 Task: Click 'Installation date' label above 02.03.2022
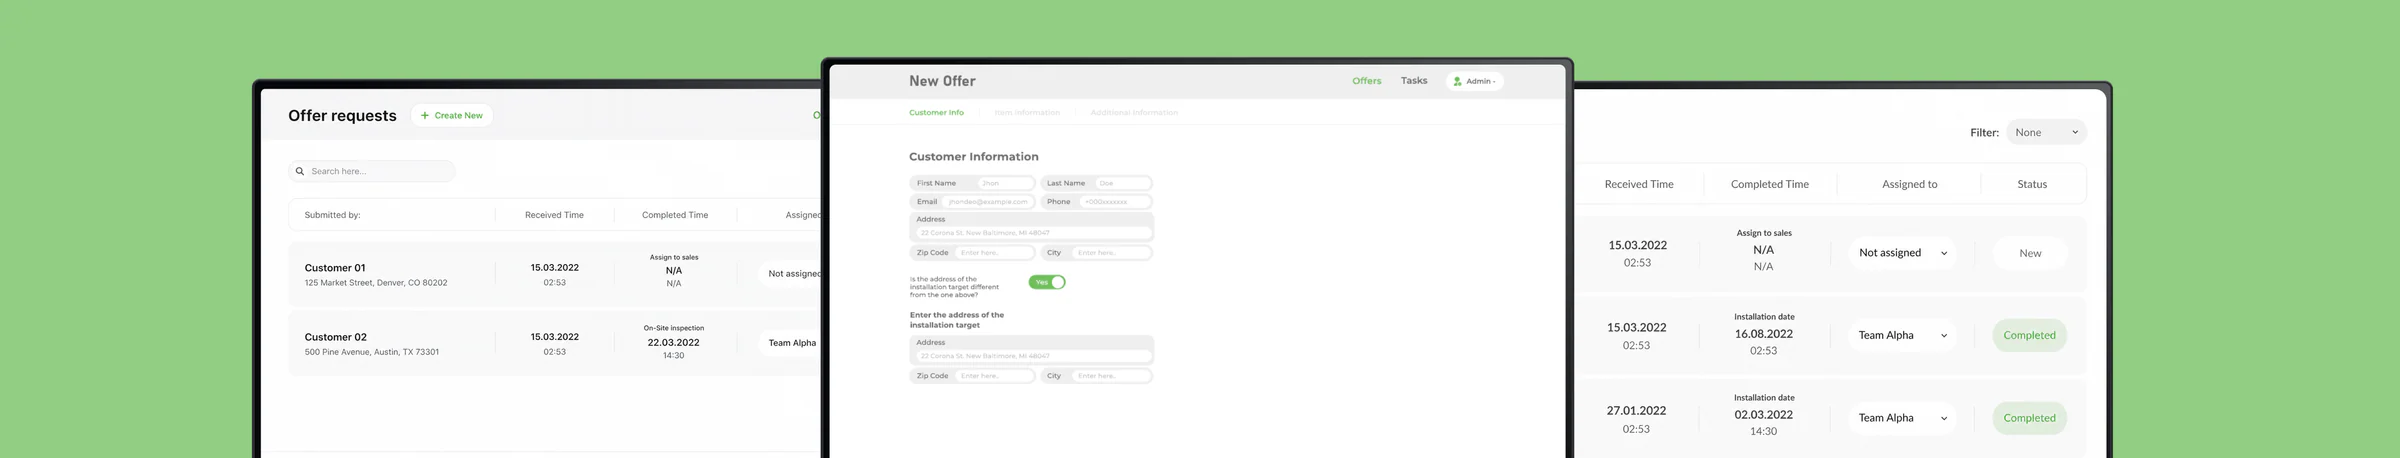pyautogui.click(x=1764, y=398)
